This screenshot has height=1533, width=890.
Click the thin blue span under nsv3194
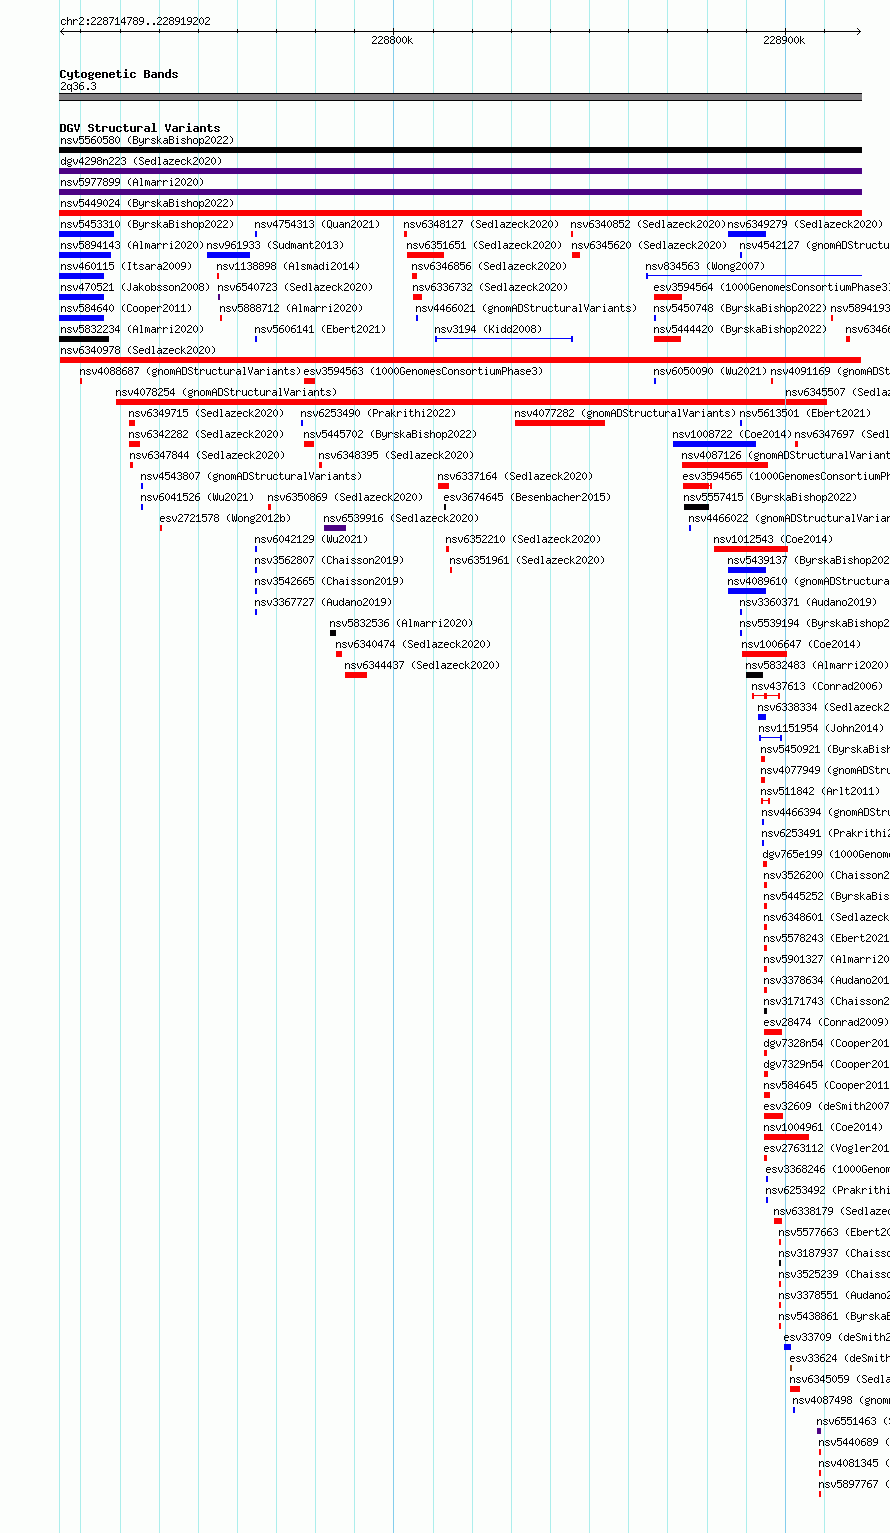504,339
